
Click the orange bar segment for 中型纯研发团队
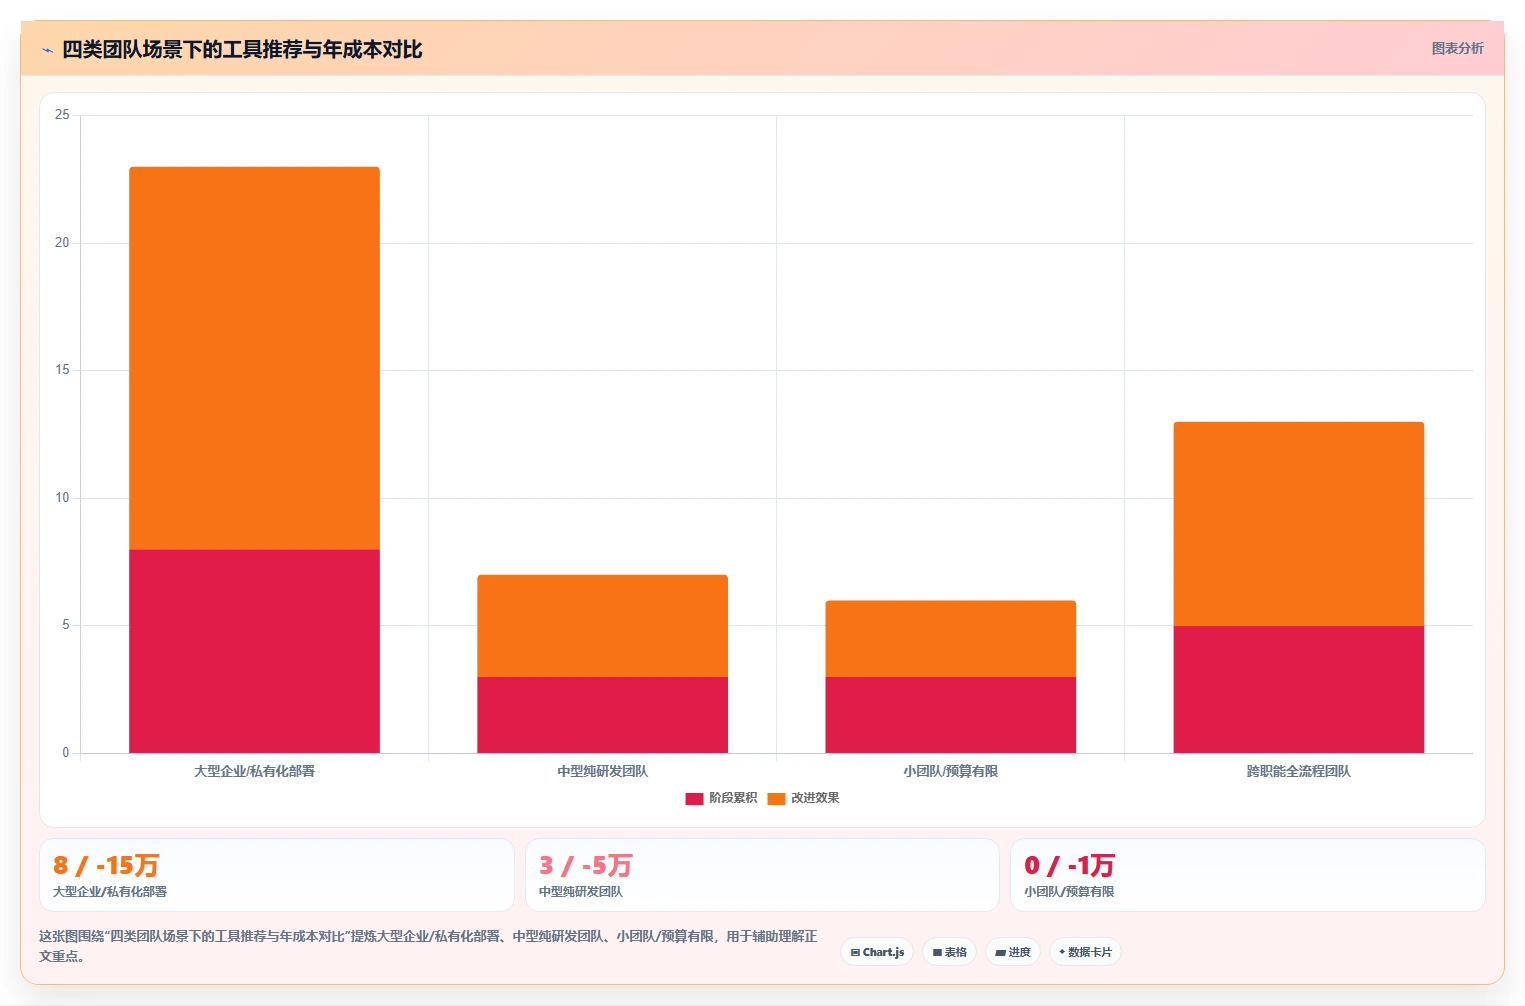pyautogui.click(x=602, y=626)
